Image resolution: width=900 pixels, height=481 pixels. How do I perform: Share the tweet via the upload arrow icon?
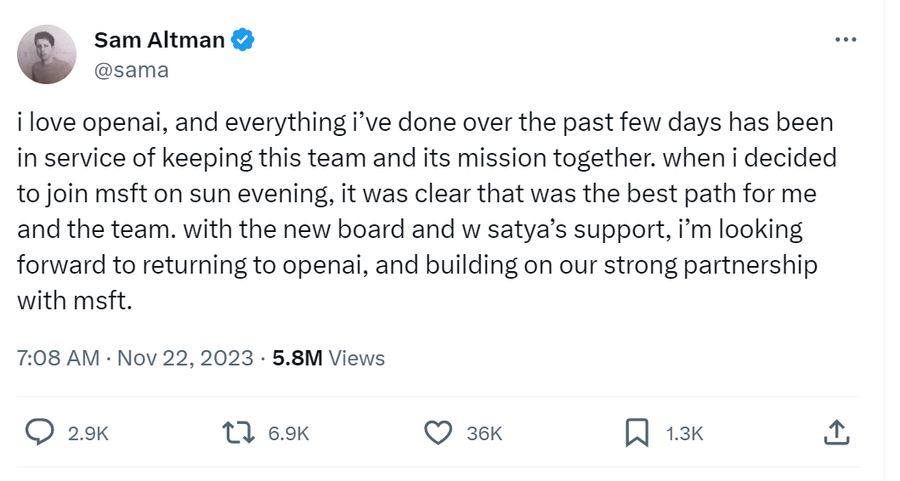coord(836,432)
